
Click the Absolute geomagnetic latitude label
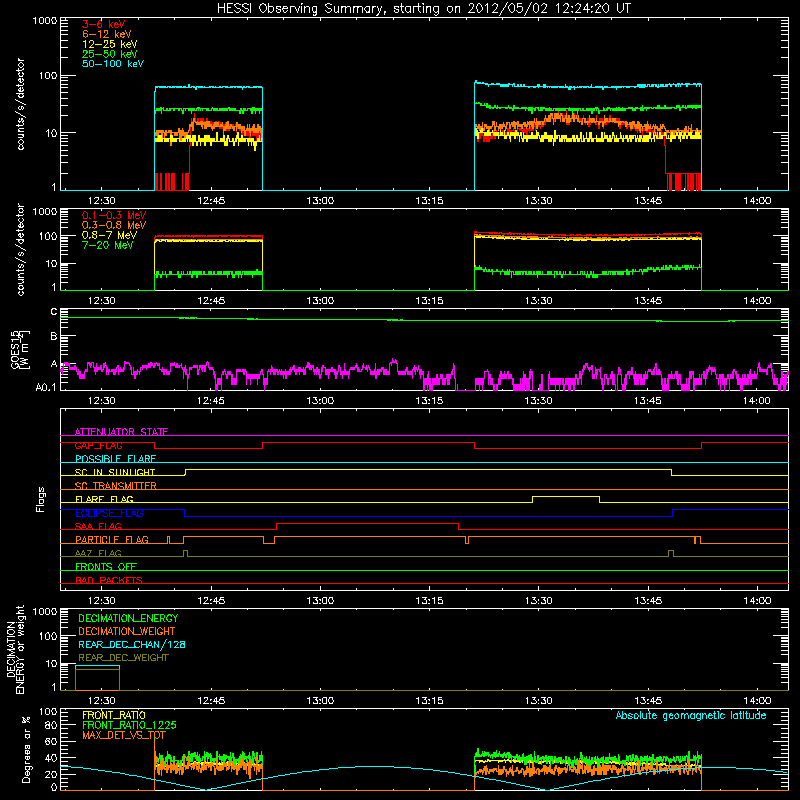[x=691, y=715]
